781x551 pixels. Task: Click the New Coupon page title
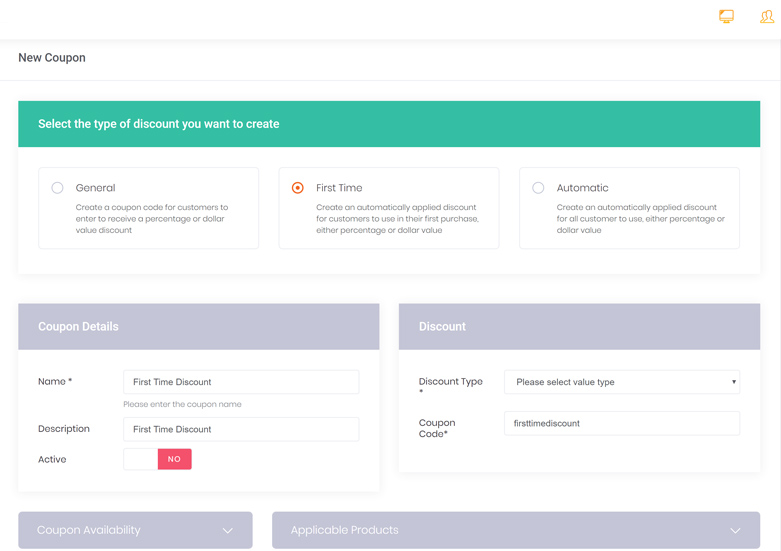pos(52,58)
